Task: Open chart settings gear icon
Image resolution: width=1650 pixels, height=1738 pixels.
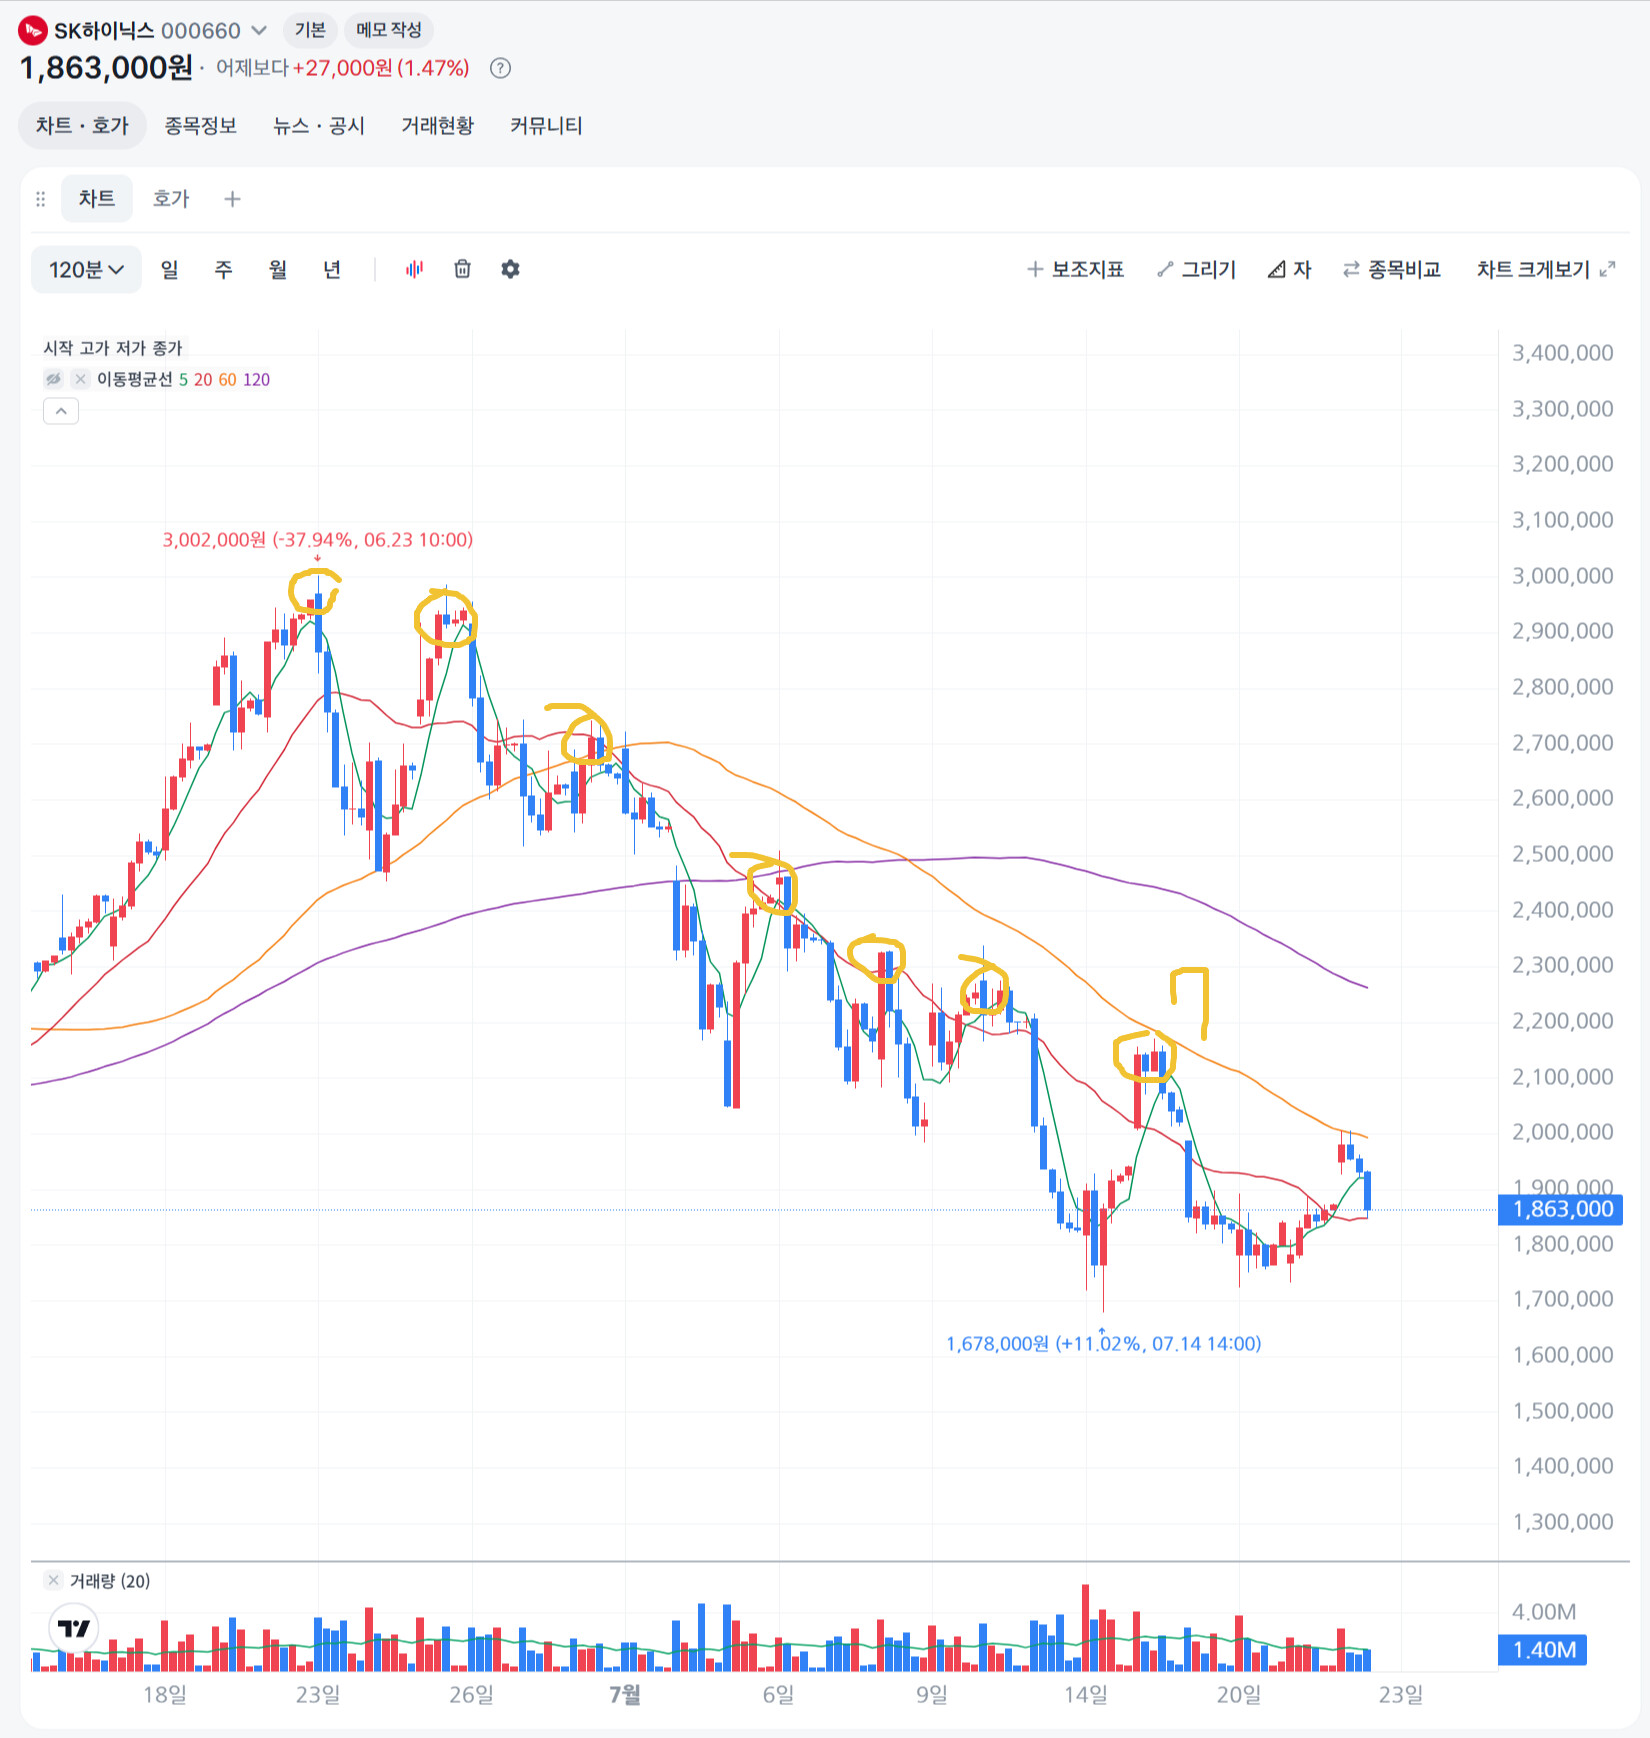Action: tap(510, 269)
